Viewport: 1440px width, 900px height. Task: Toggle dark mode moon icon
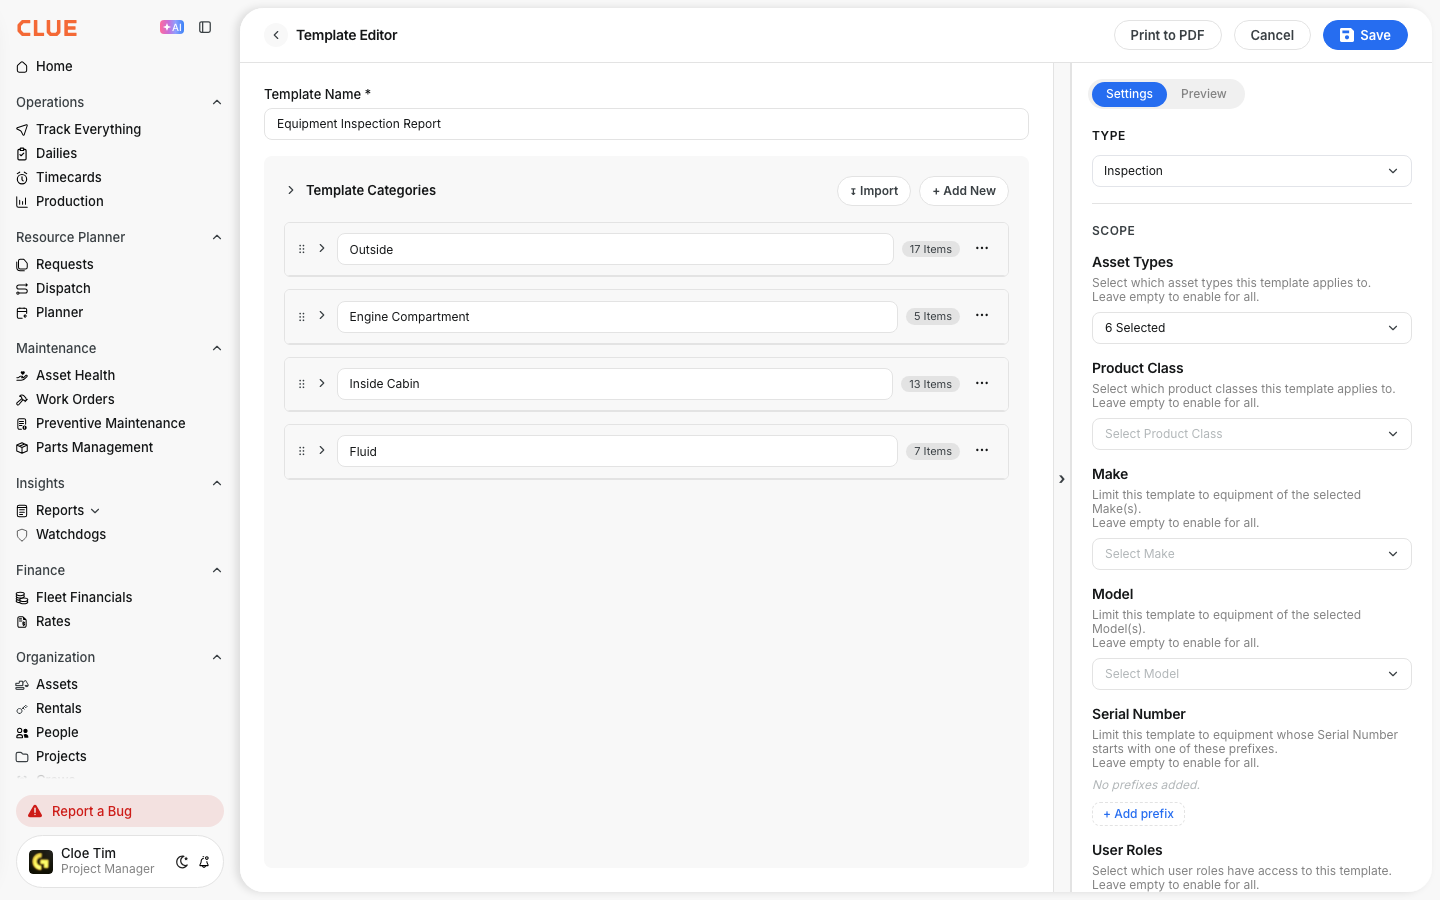point(182,862)
